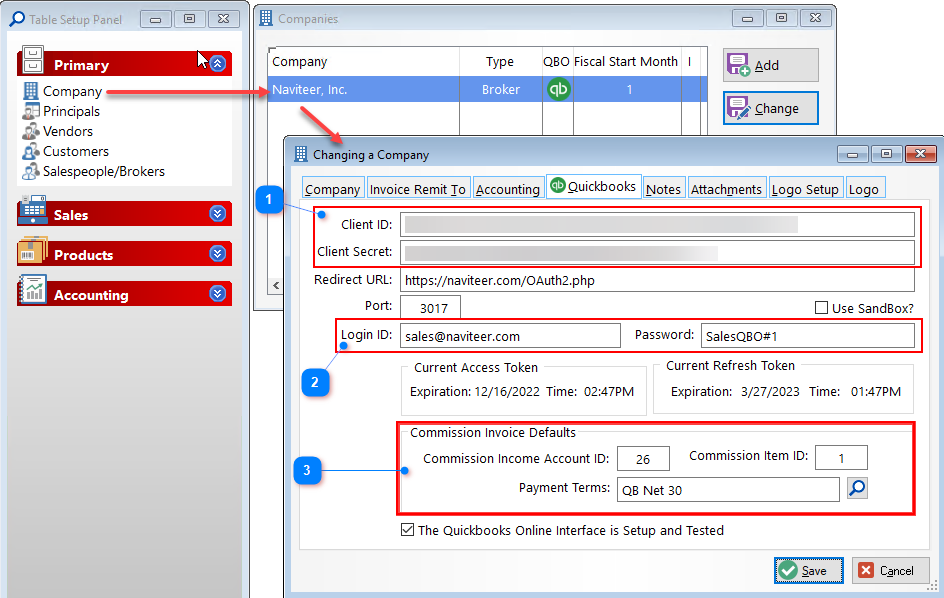The height and width of the screenshot is (598, 944).
Task: Click the Password field
Action: pyautogui.click(x=807, y=336)
